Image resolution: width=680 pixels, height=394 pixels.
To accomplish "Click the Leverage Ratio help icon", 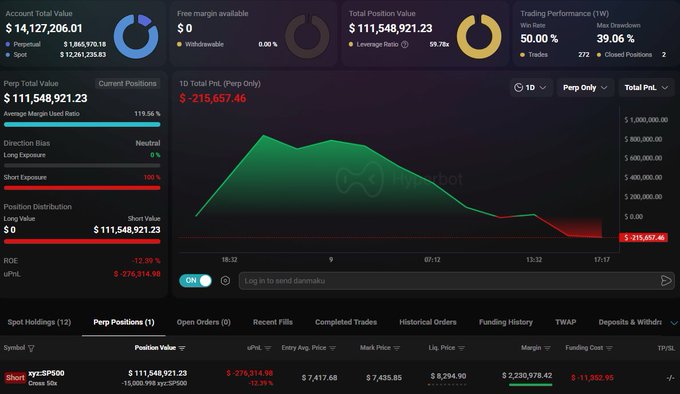I will click(405, 44).
